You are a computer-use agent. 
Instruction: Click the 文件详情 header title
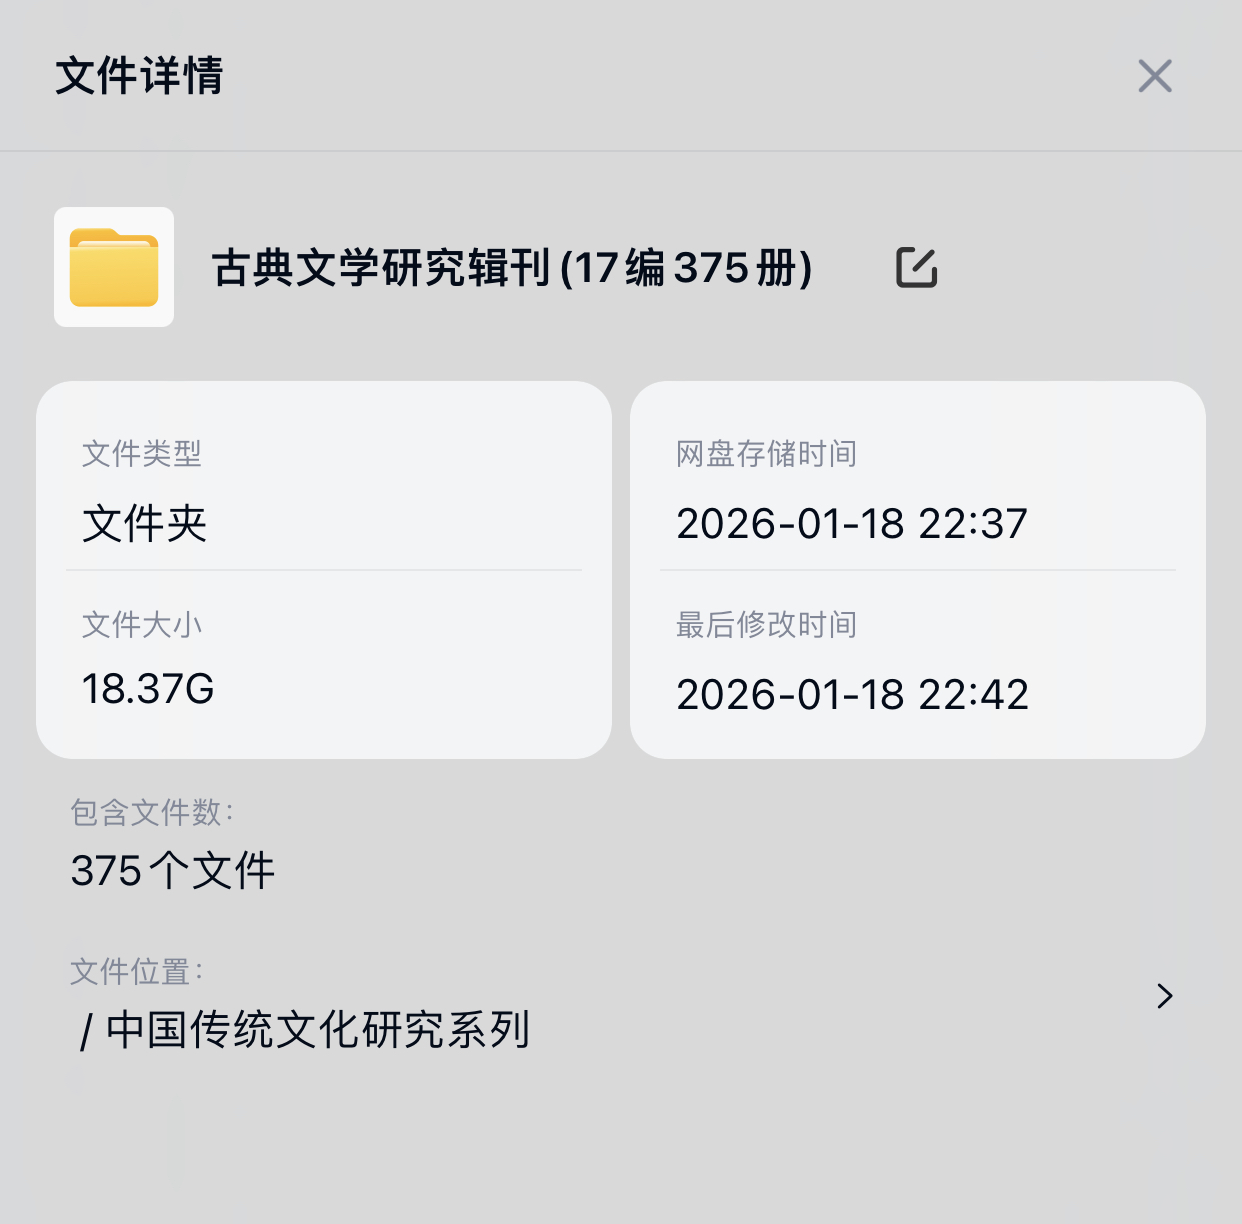coord(139,76)
